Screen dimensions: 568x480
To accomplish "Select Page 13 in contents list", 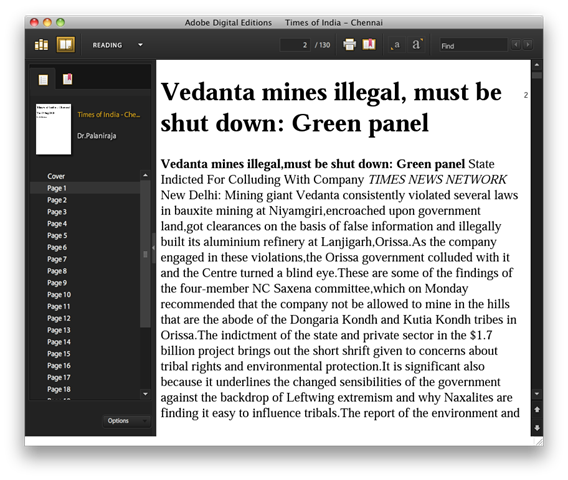I will [x=85, y=330].
